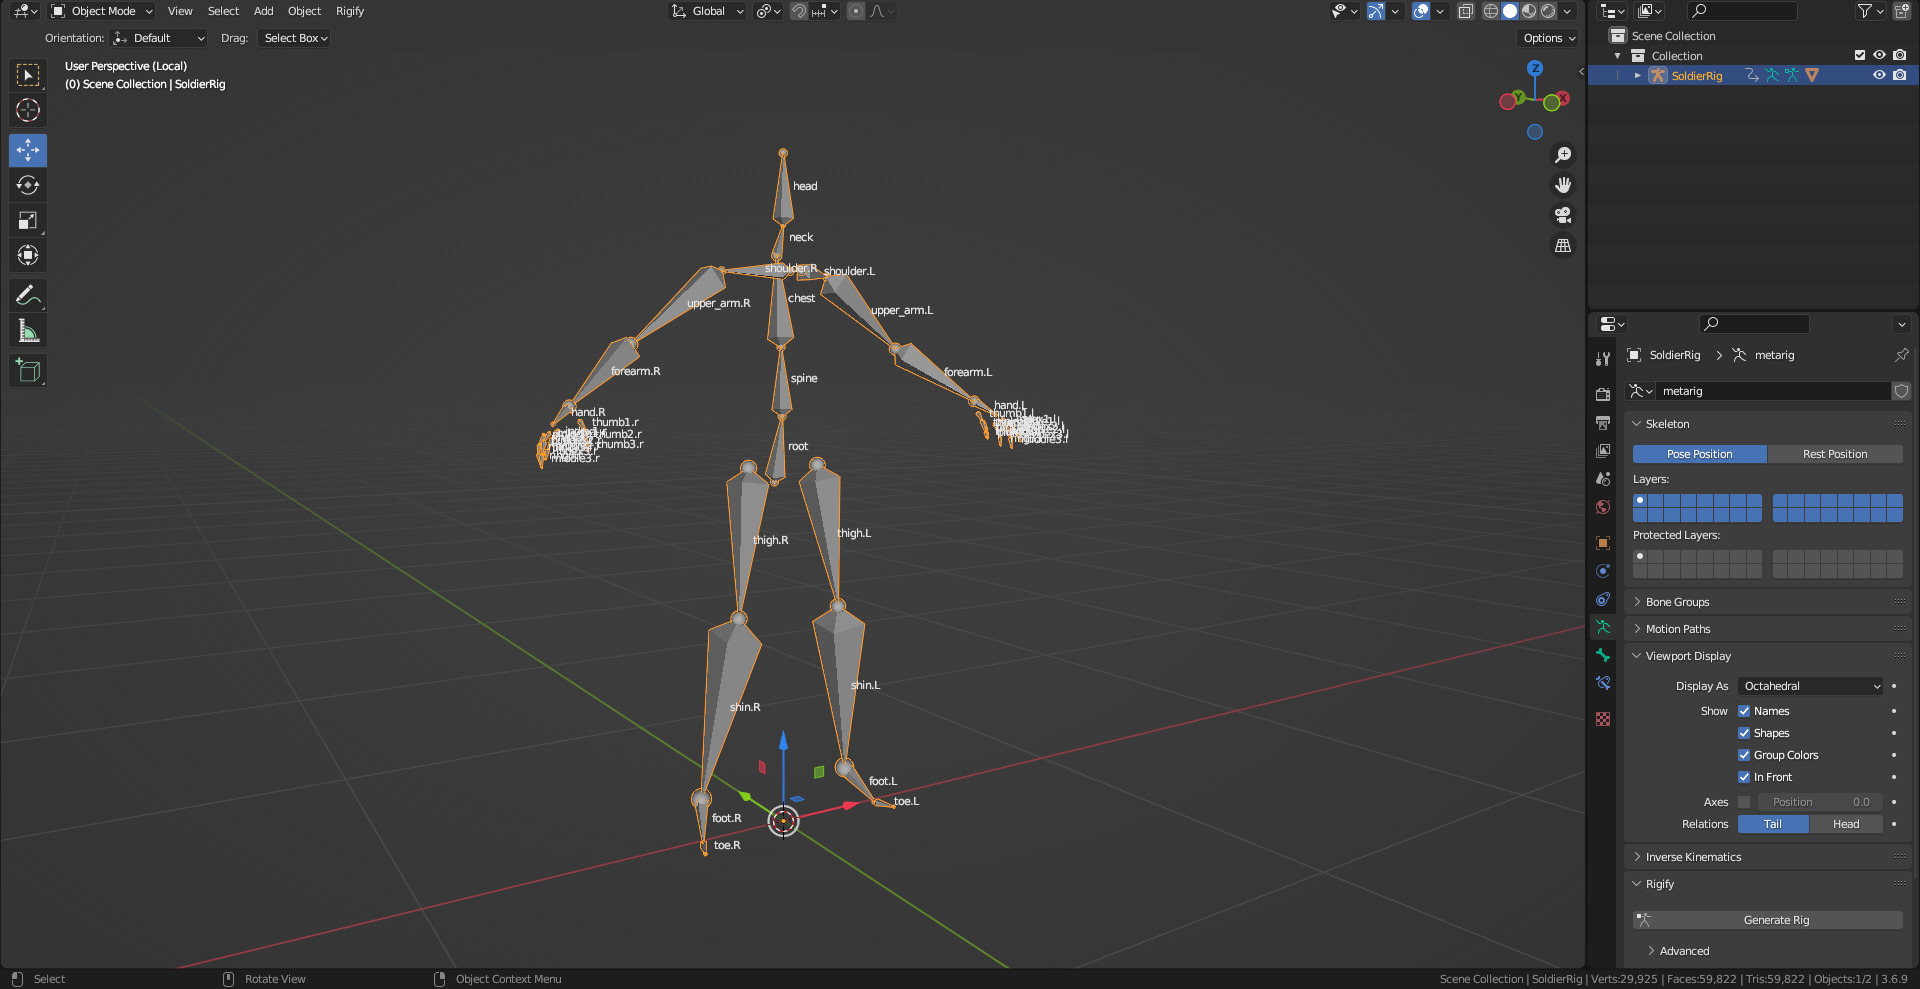This screenshot has height=989, width=1920.
Task: Toggle X-ray display in viewport header
Action: coord(1465,11)
